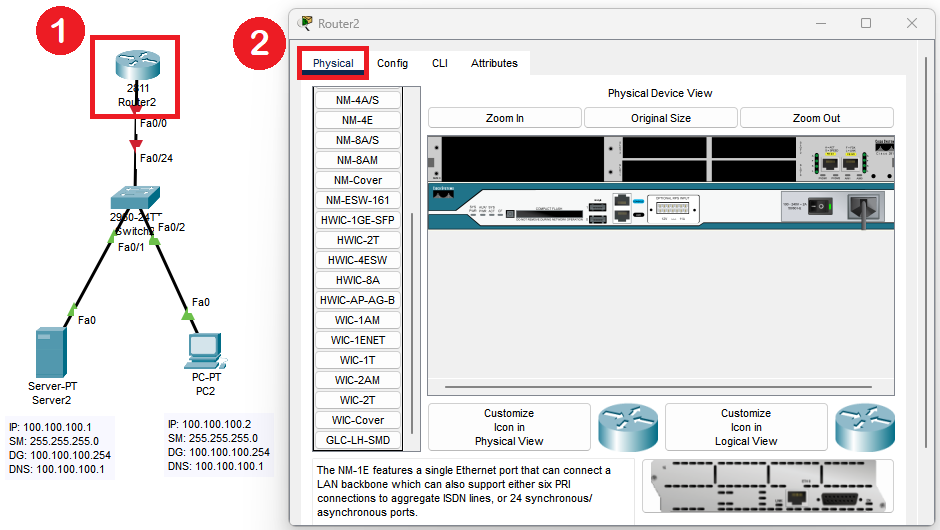Viewport: 940px width, 530px height.
Task: Click the Fa0/24 interface label
Action: click(156, 158)
